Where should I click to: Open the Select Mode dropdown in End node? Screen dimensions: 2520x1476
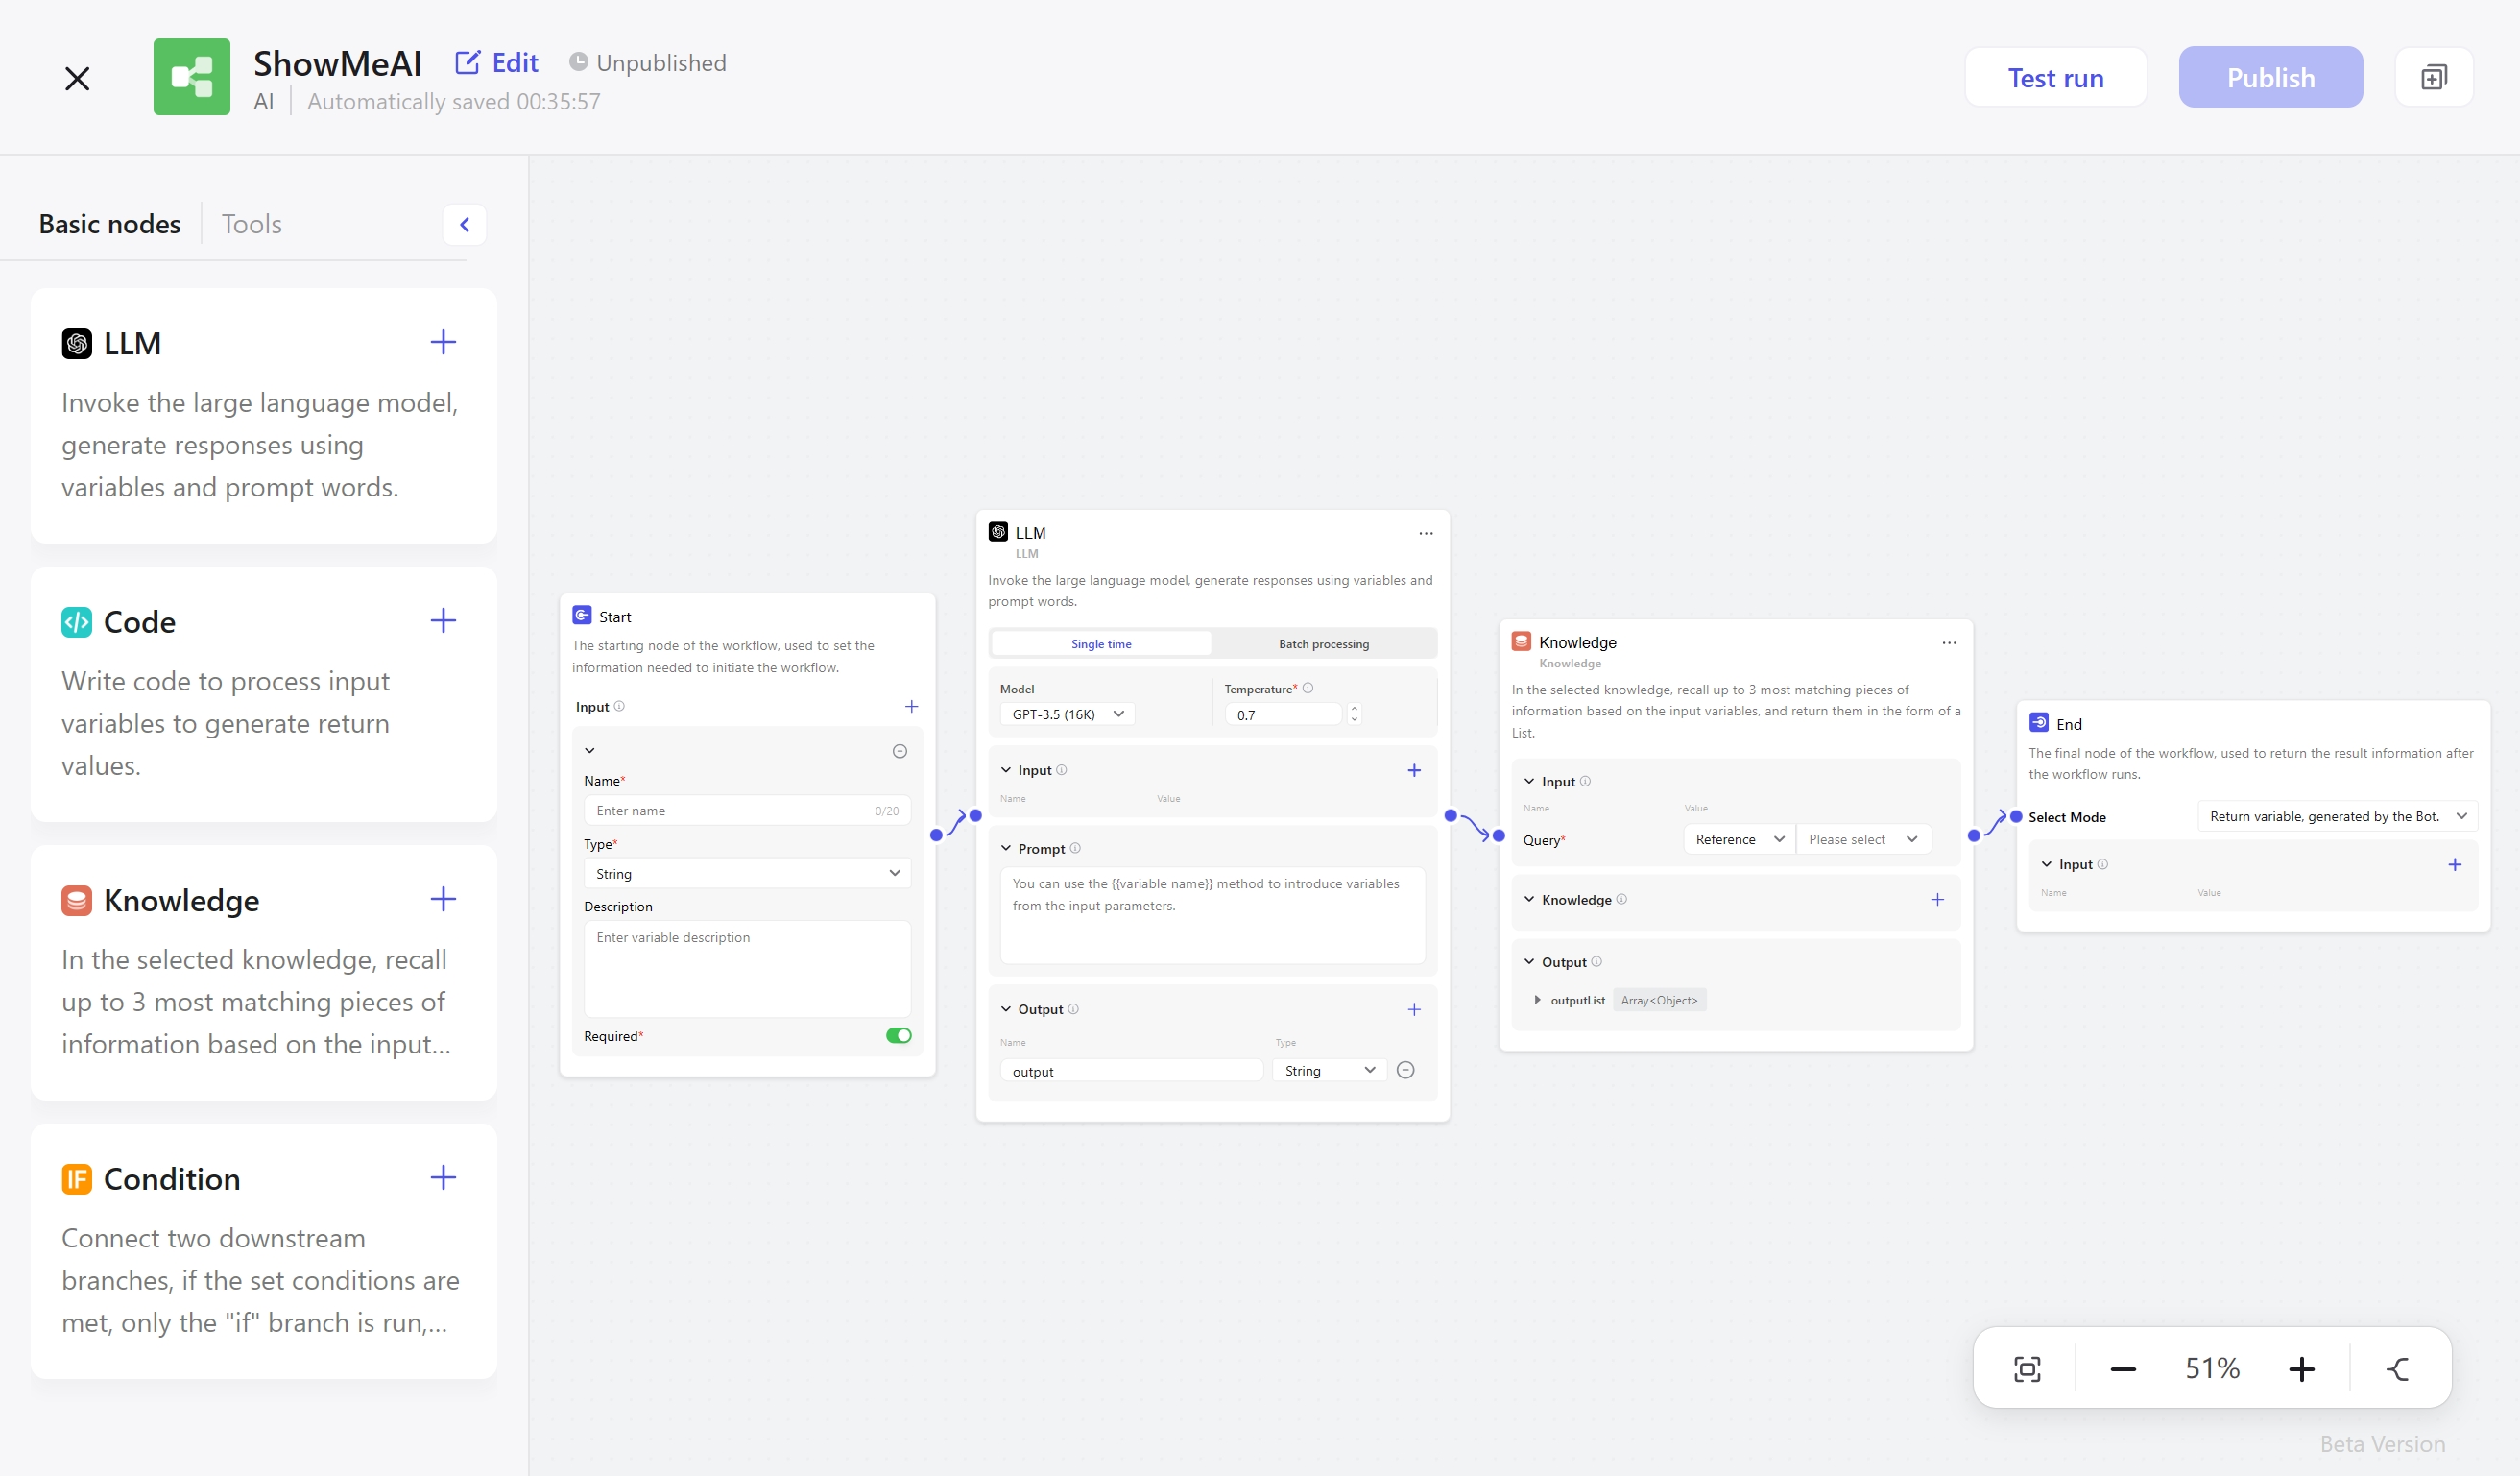coord(2336,816)
